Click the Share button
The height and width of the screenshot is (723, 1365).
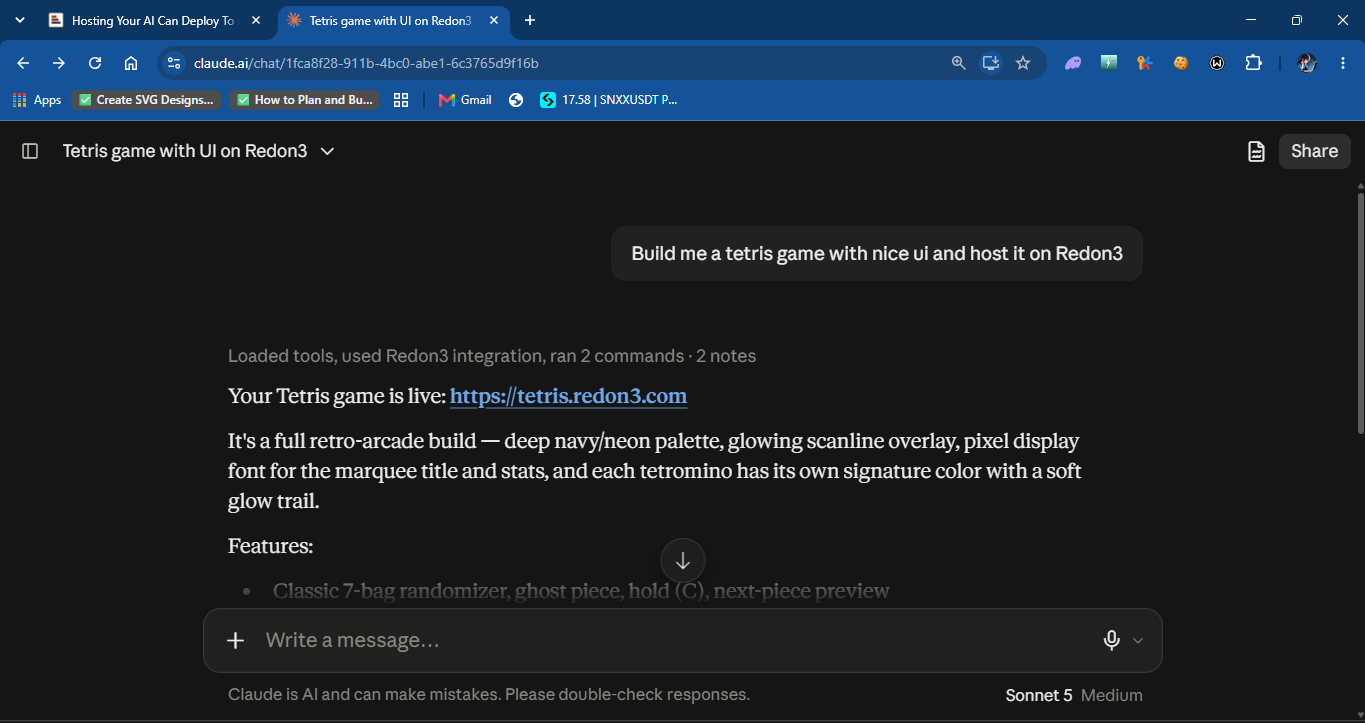click(1314, 151)
